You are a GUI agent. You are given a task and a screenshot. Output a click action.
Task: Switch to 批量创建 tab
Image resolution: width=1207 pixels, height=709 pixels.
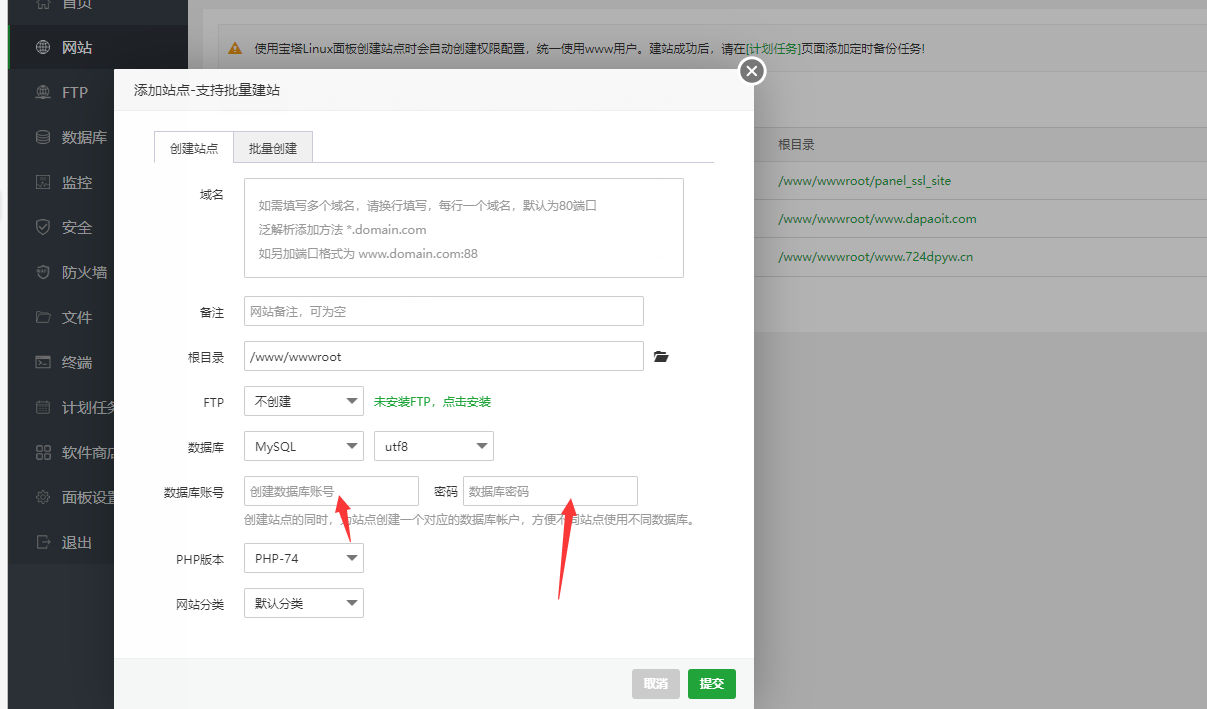pos(273,147)
